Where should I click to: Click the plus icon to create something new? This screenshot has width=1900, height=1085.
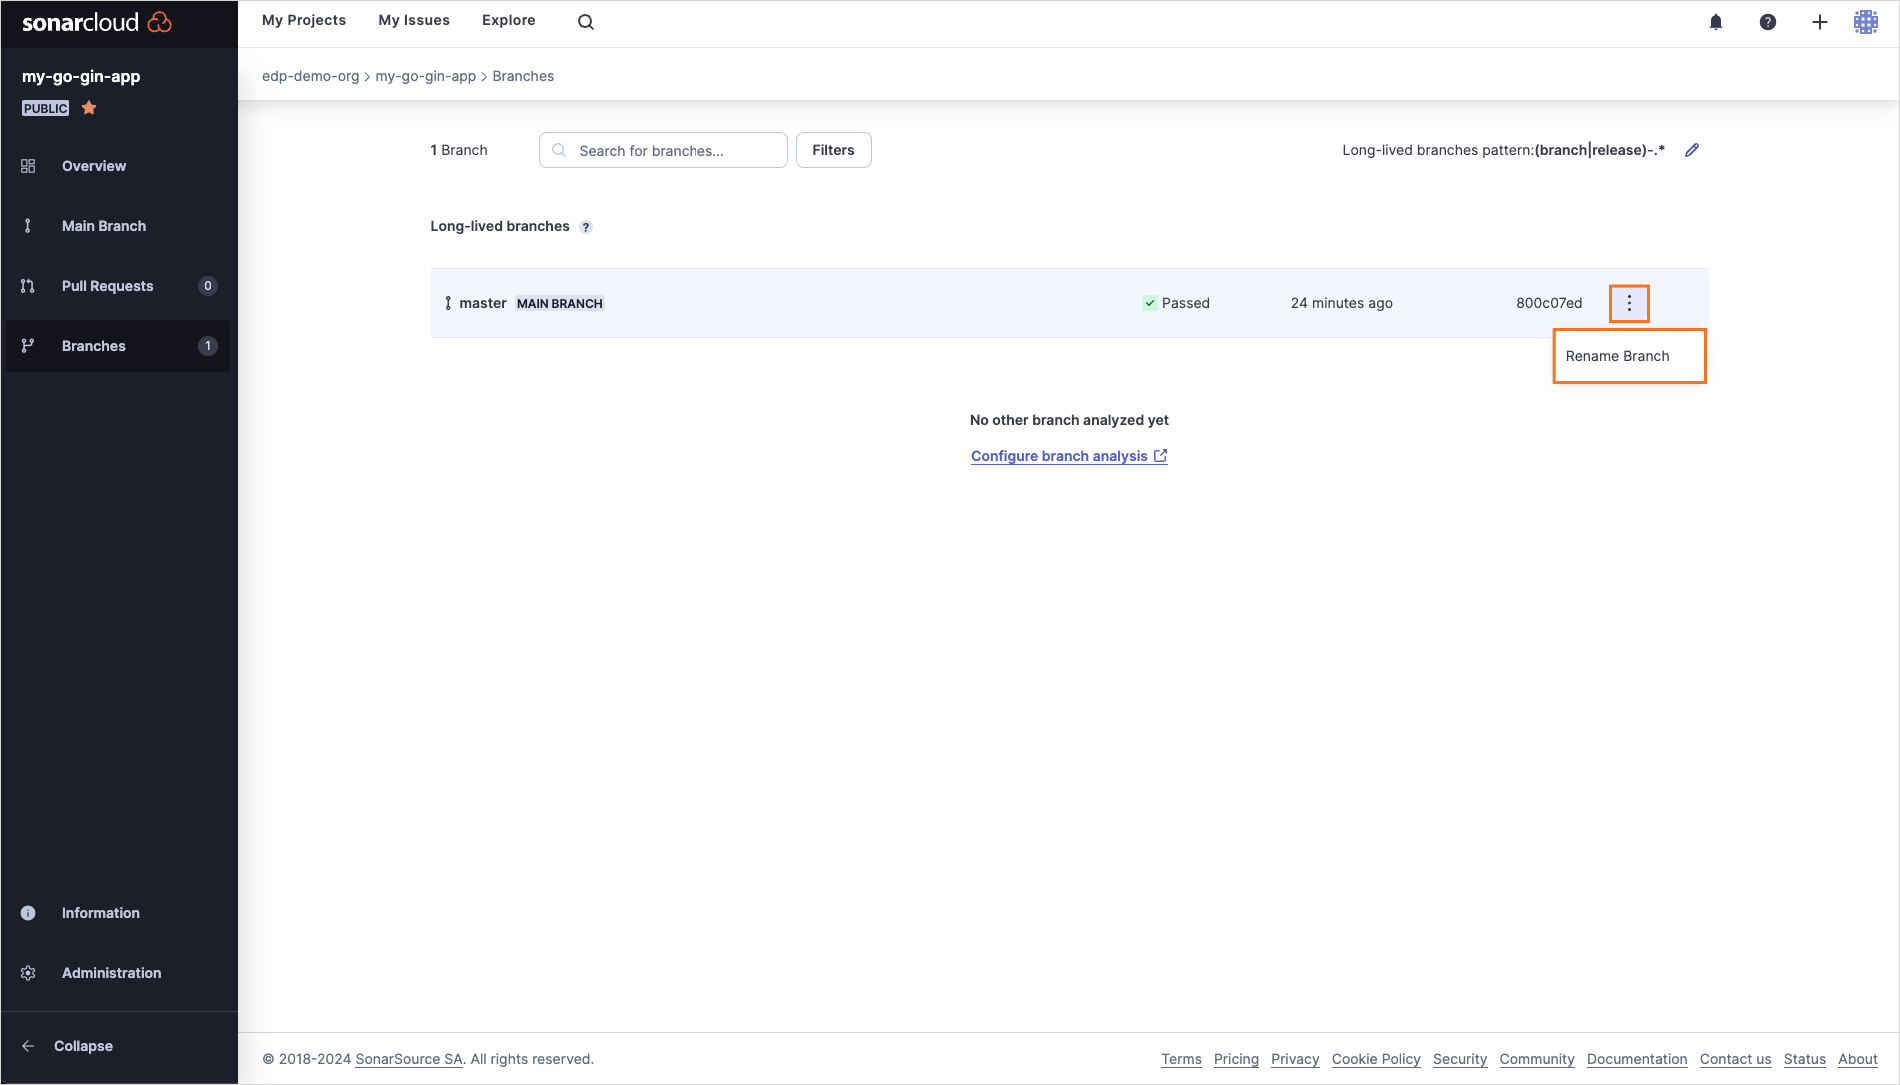(1820, 21)
